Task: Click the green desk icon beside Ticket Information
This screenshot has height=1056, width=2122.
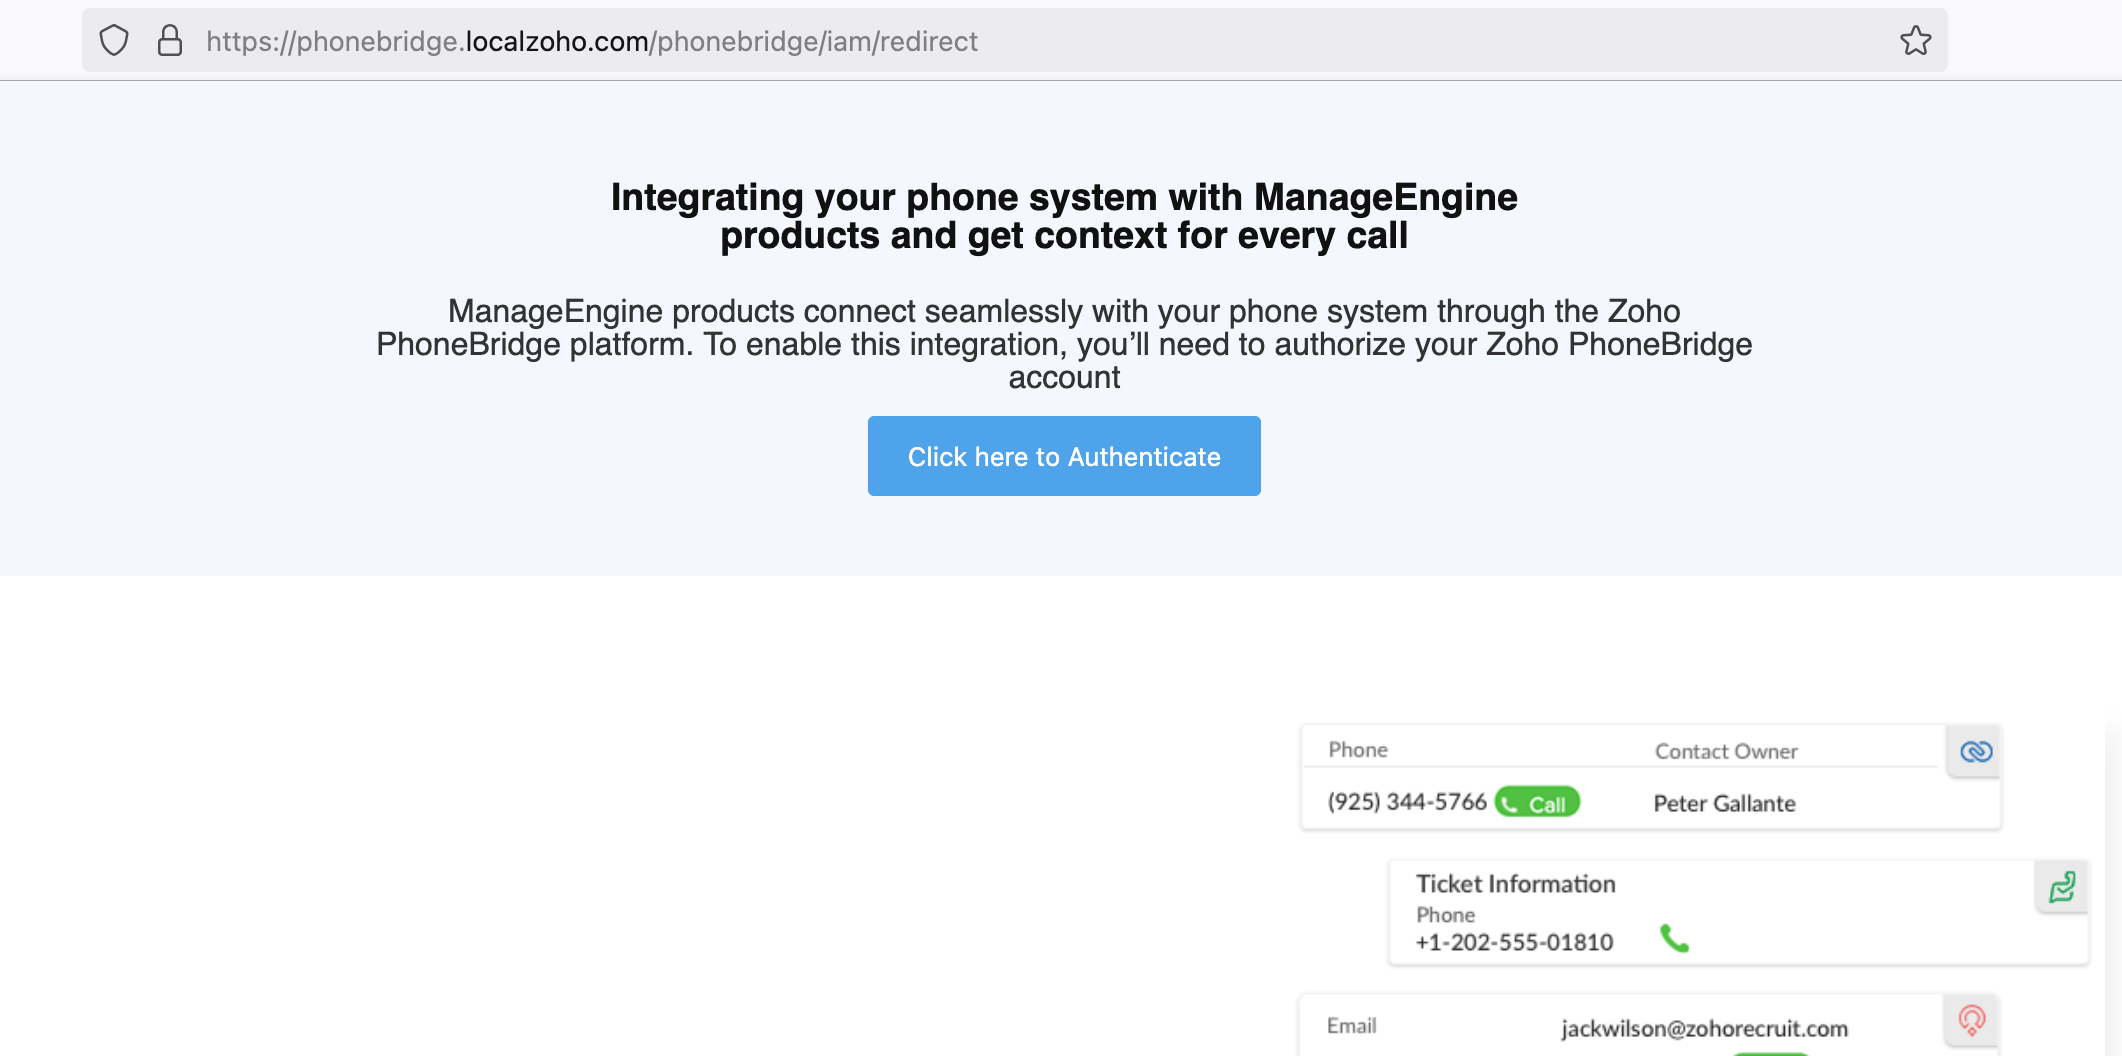Action: [x=2062, y=887]
